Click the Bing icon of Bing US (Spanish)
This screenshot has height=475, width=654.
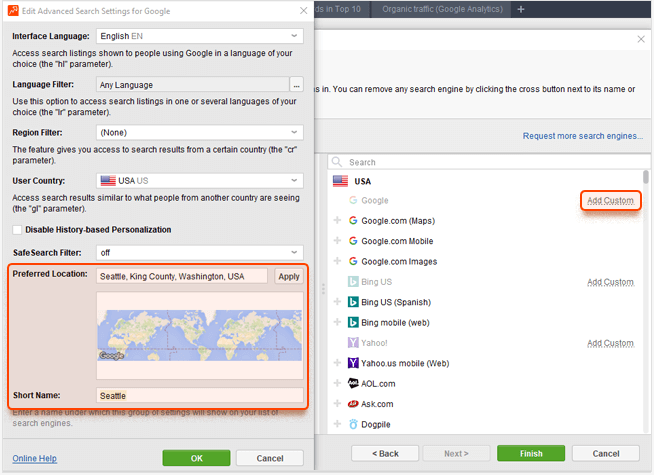coord(353,302)
